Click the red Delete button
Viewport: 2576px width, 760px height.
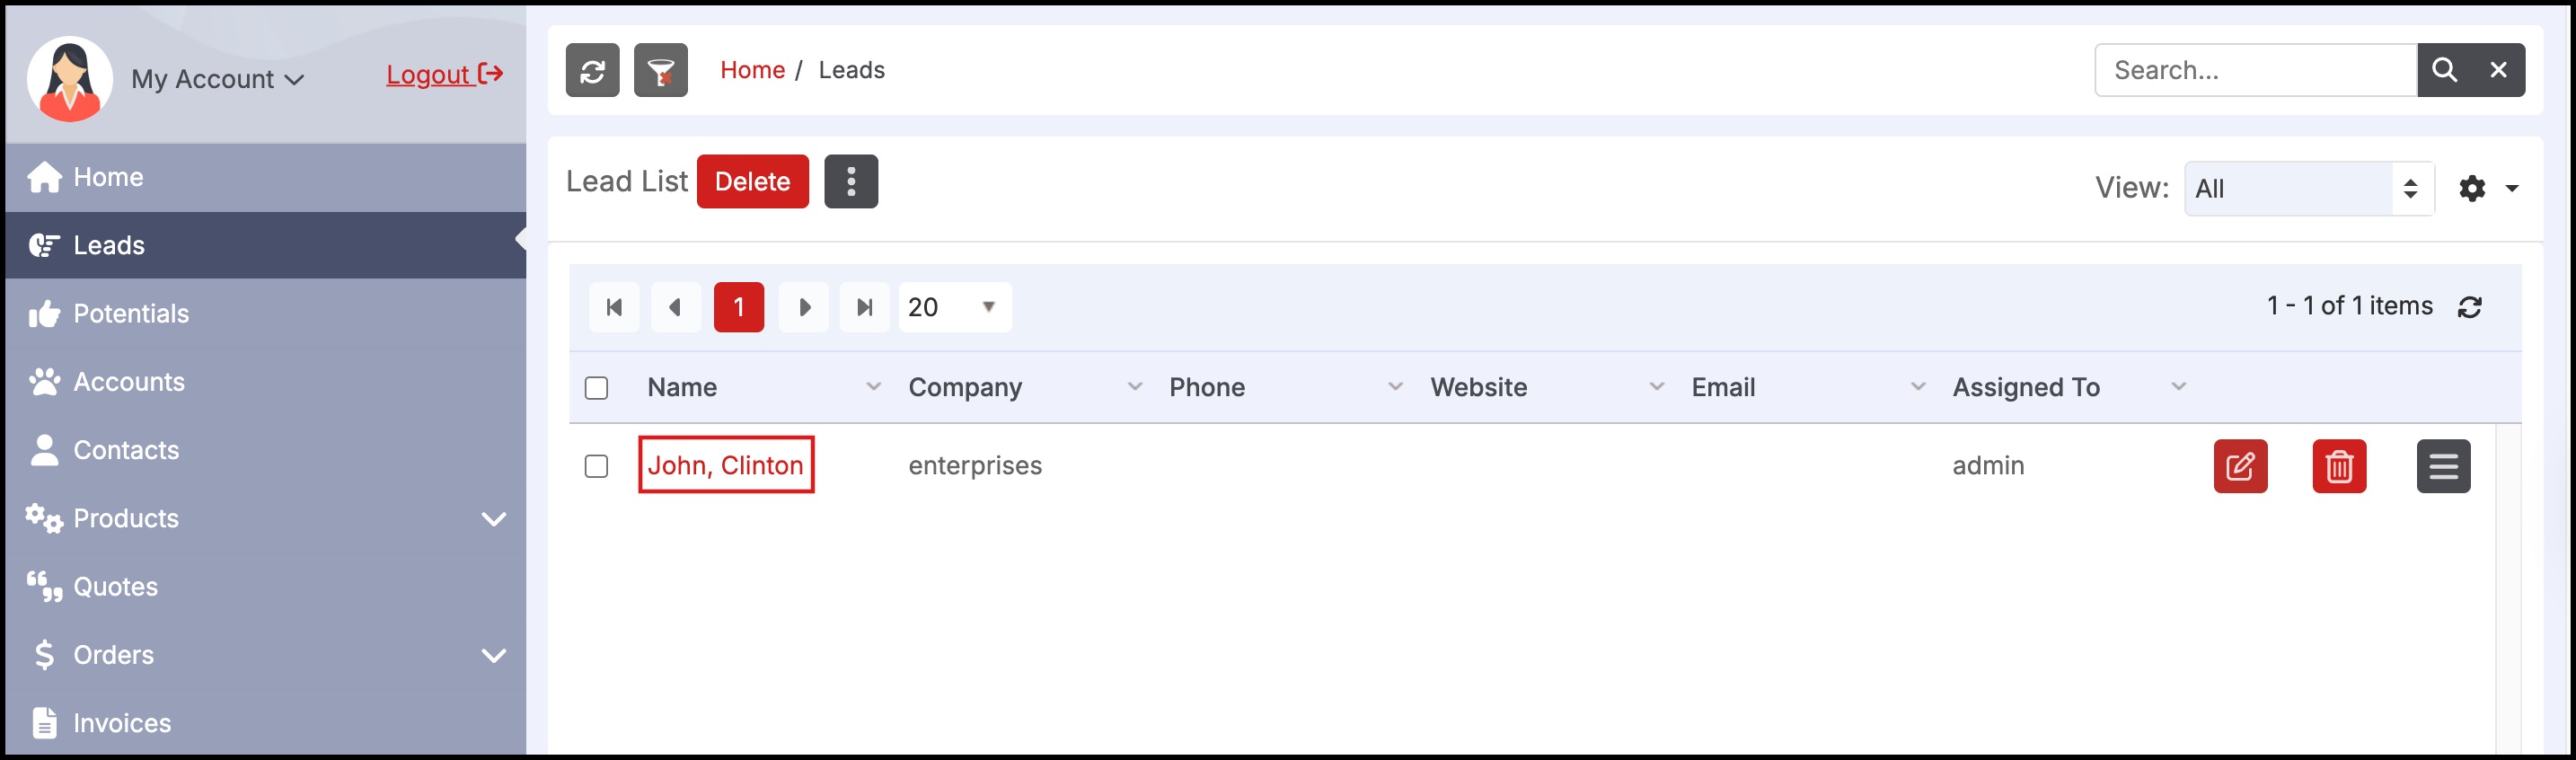click(x=752, y=181)
